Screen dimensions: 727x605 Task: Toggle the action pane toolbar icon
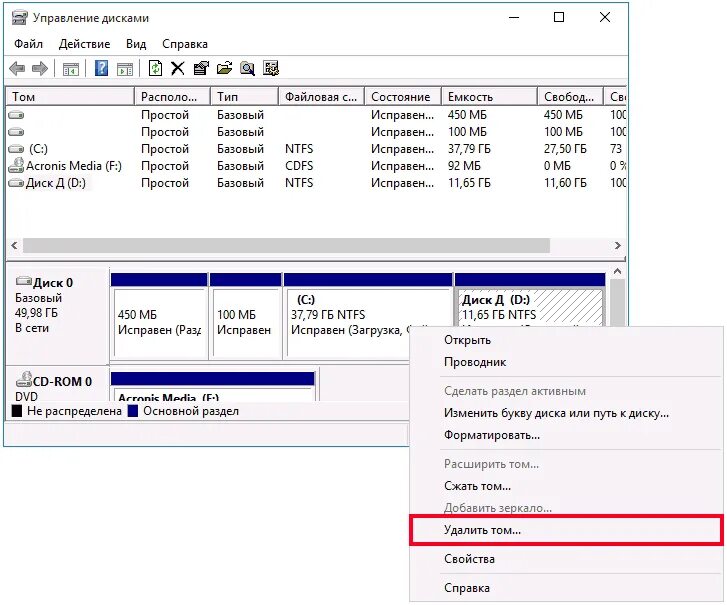pyautogui.click(x=125, y=69)
